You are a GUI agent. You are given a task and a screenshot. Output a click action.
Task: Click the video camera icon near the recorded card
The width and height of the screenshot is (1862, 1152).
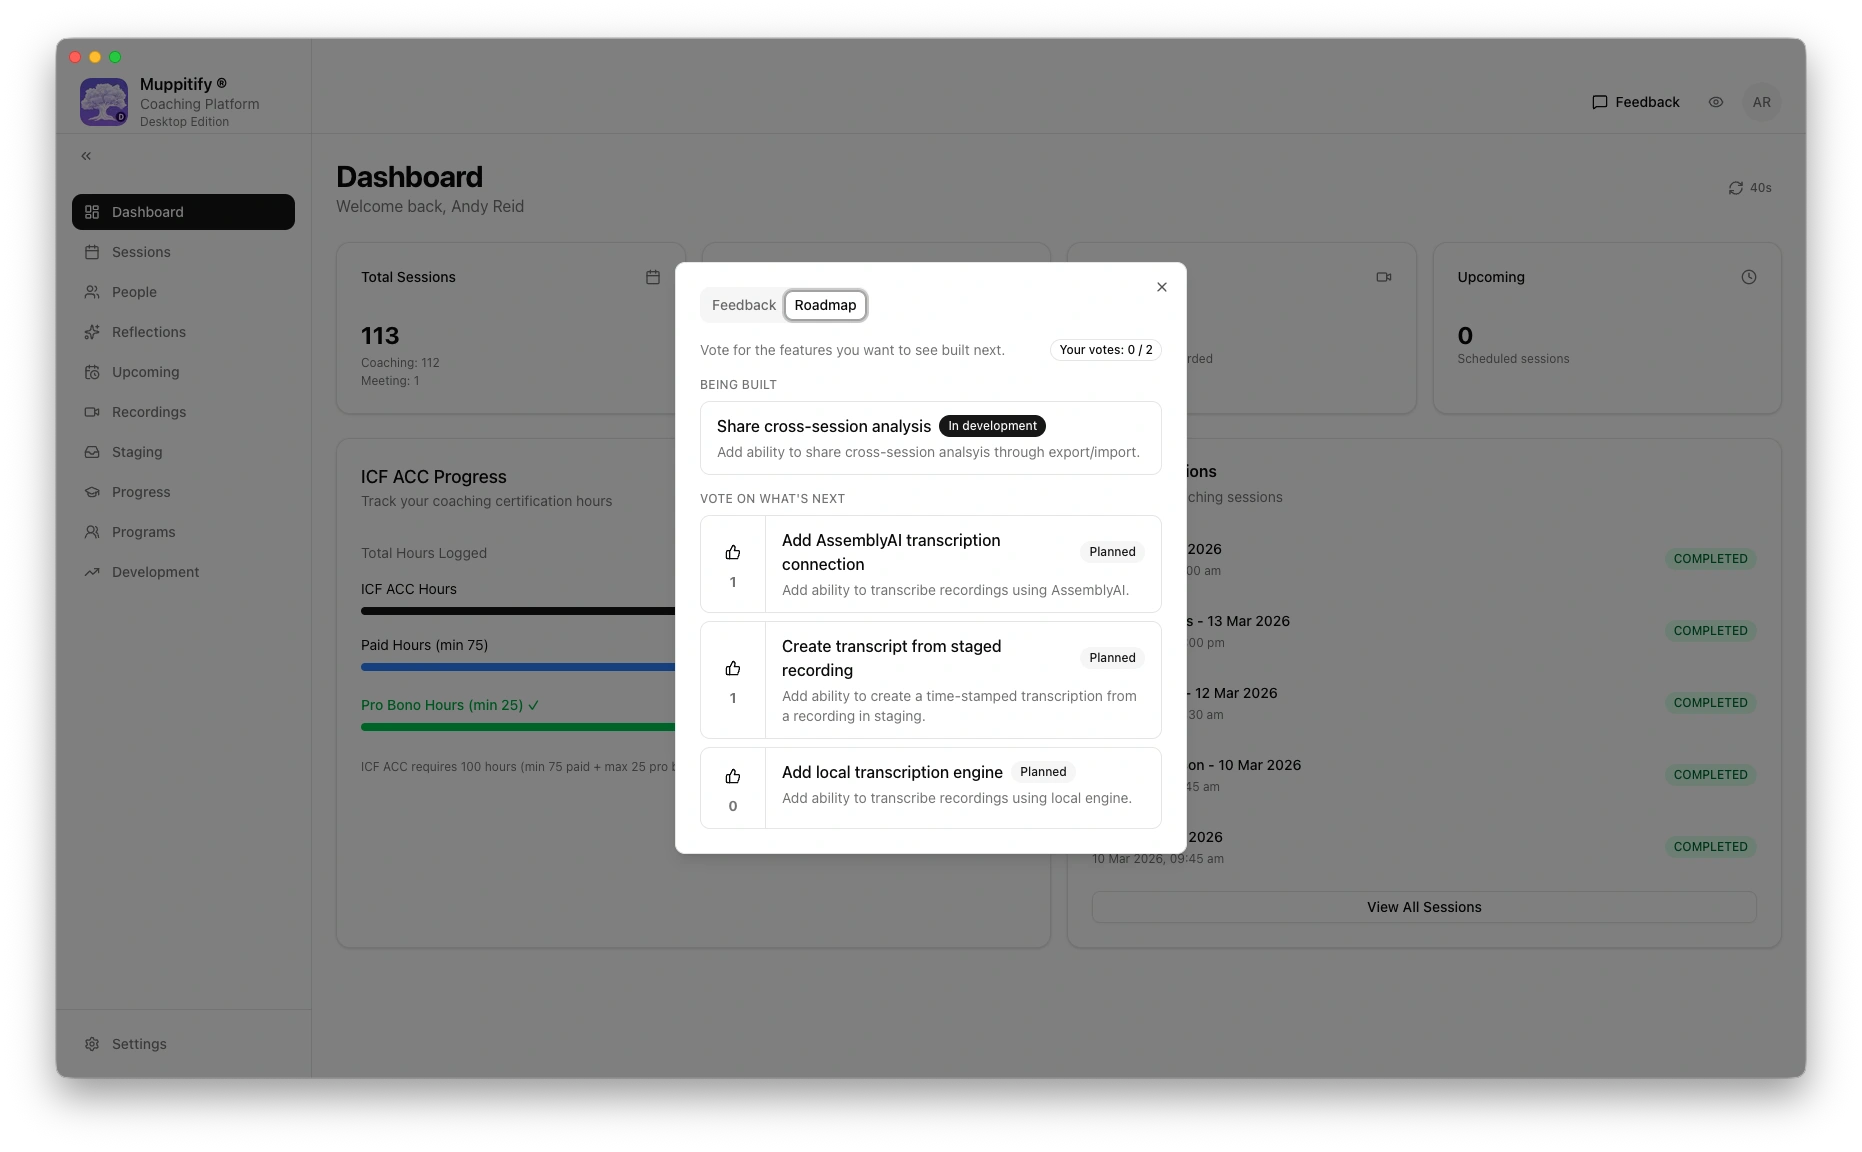[1384, 277]
